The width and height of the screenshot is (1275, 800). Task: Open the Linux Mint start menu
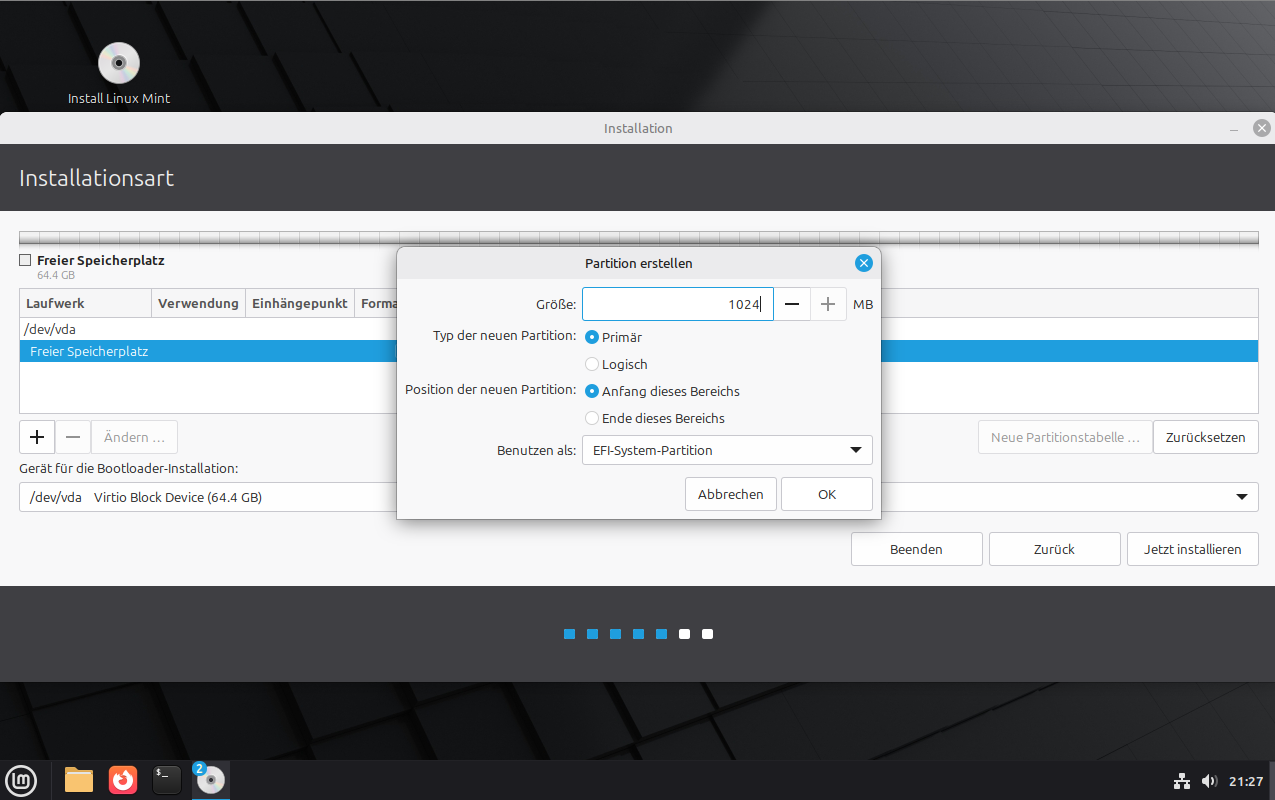point(21,780)
